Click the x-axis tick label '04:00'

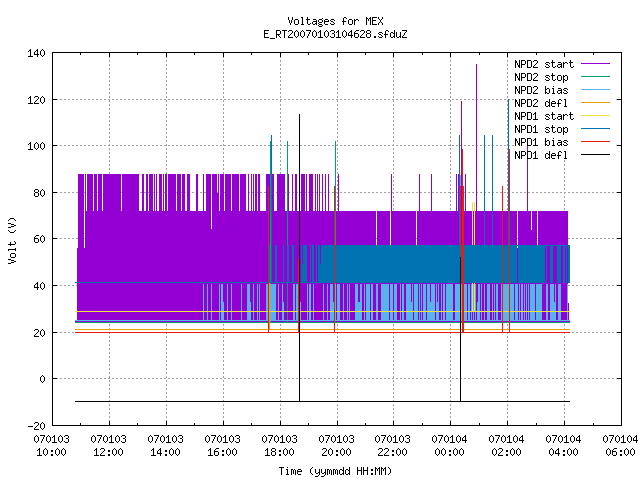563,452
